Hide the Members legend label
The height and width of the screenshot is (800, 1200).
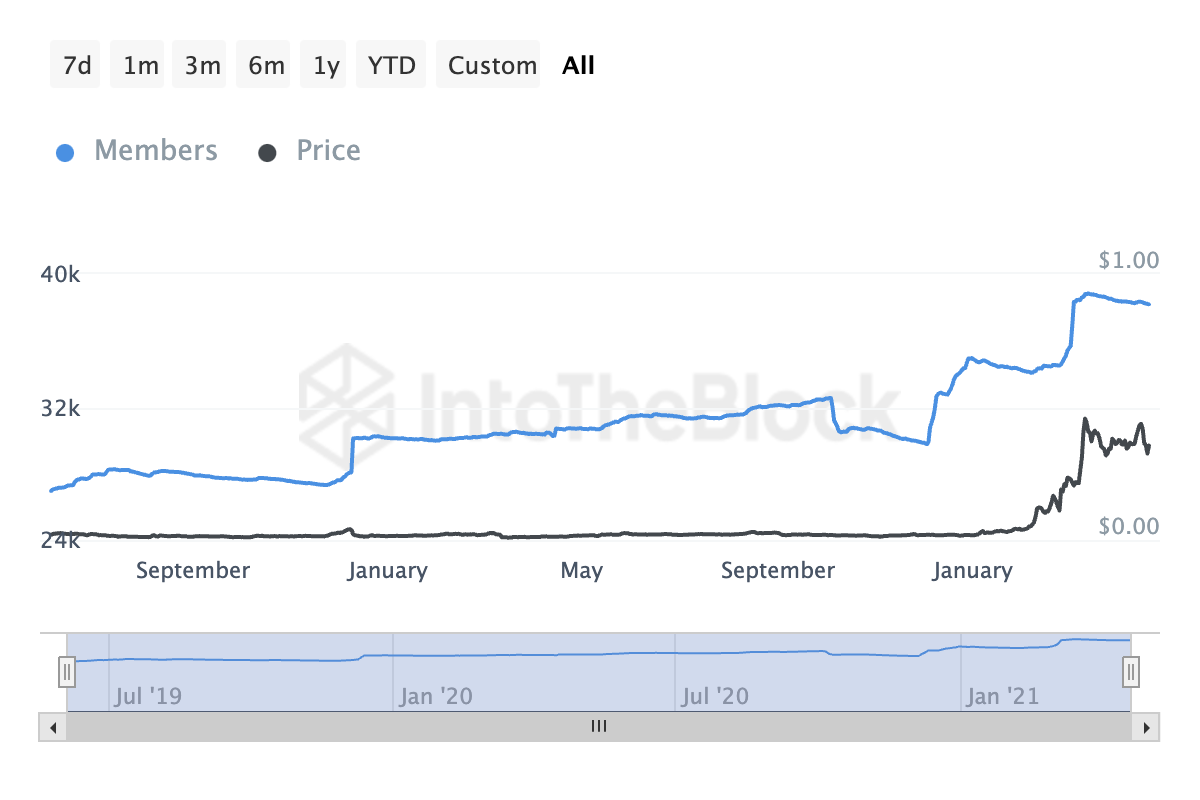pyautogui.click(x=155, y=151)
